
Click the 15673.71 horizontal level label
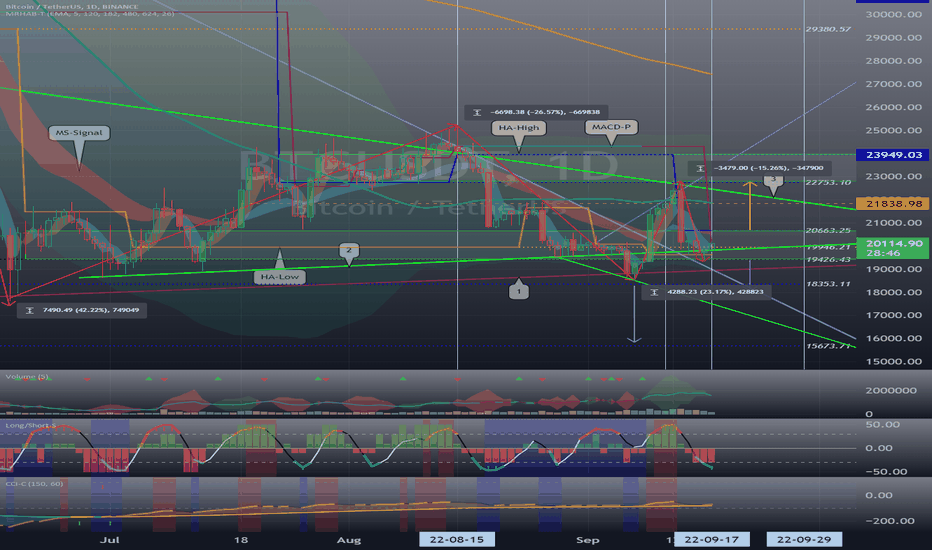point(828,346)
